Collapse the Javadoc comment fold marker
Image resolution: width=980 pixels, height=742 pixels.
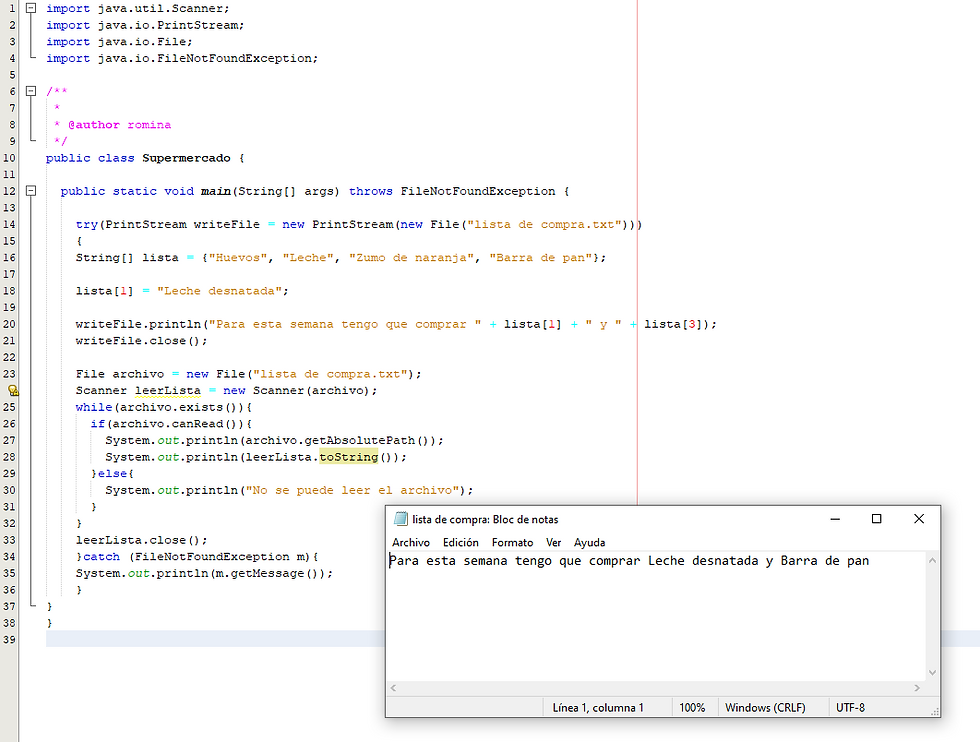coord(31,91)
